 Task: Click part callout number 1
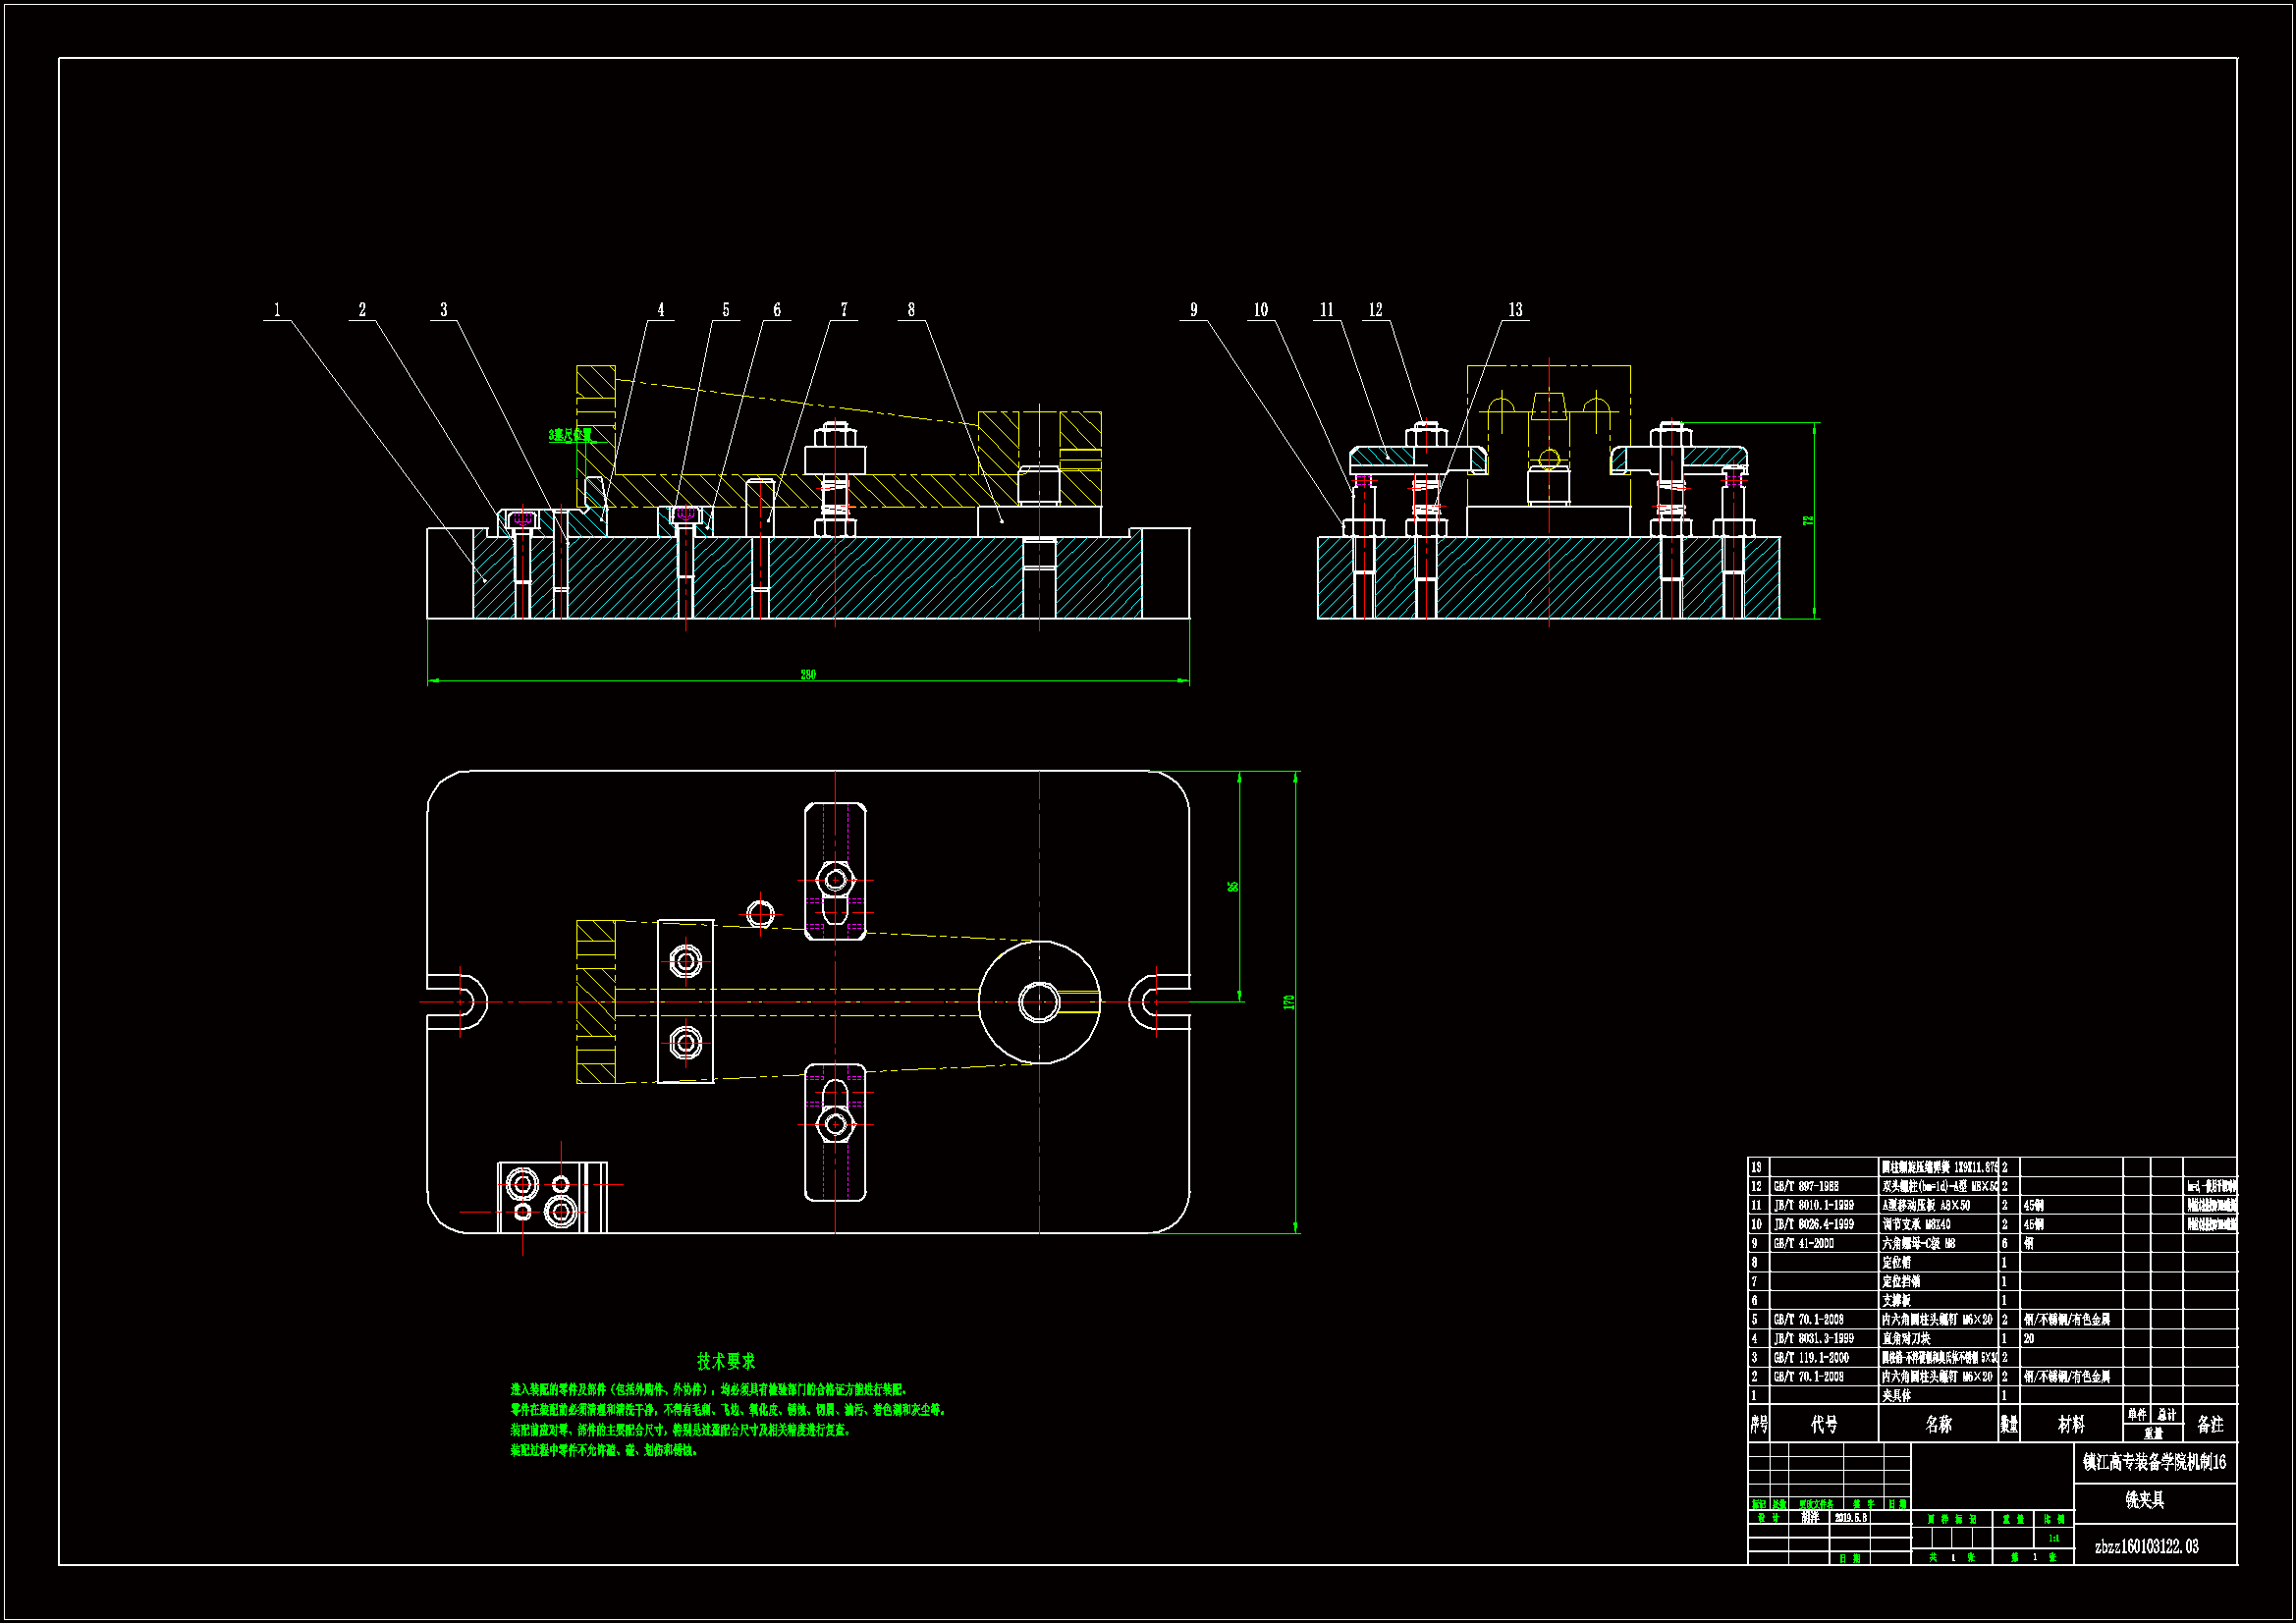click(277, 310)
